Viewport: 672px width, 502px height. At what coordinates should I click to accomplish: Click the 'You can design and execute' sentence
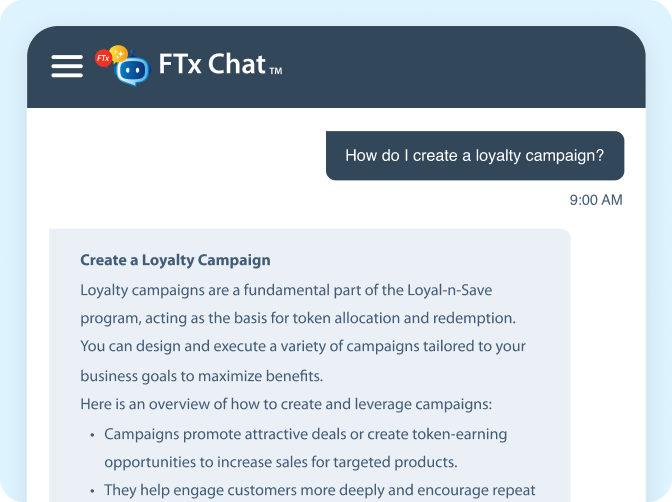[303, 346]
